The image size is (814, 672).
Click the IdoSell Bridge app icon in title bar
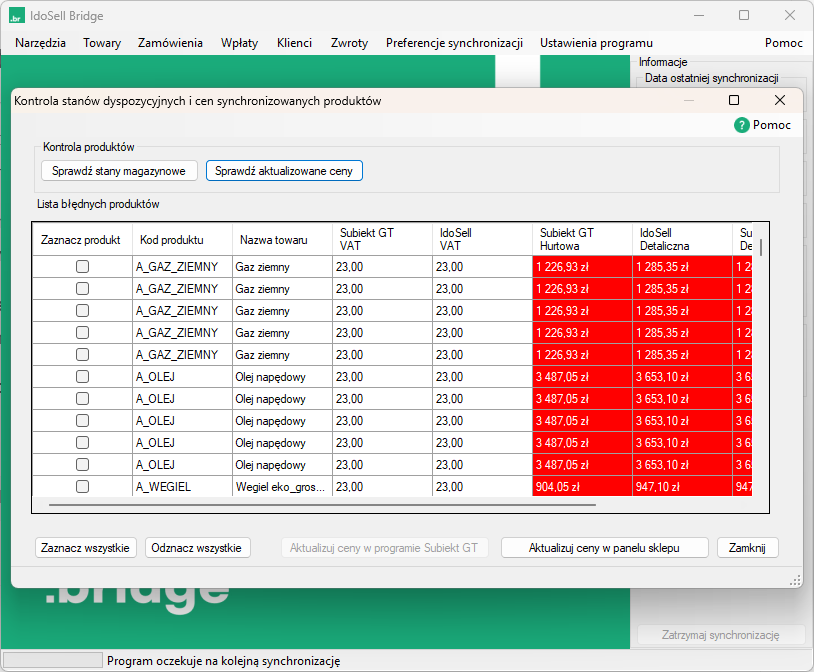(17, 16)
